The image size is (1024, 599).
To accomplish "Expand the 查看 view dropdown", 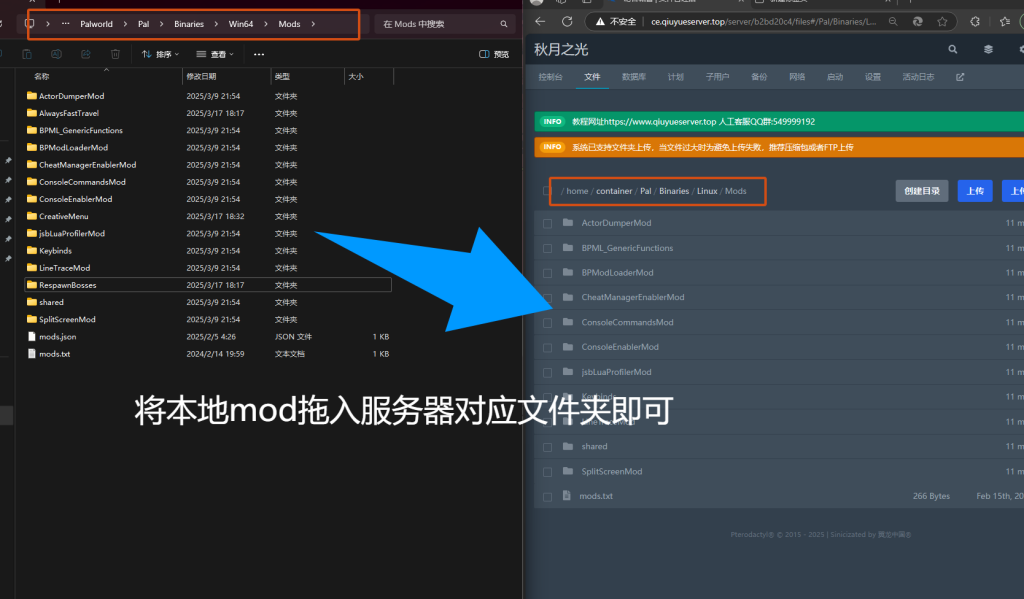I will [x=215, y=54].
